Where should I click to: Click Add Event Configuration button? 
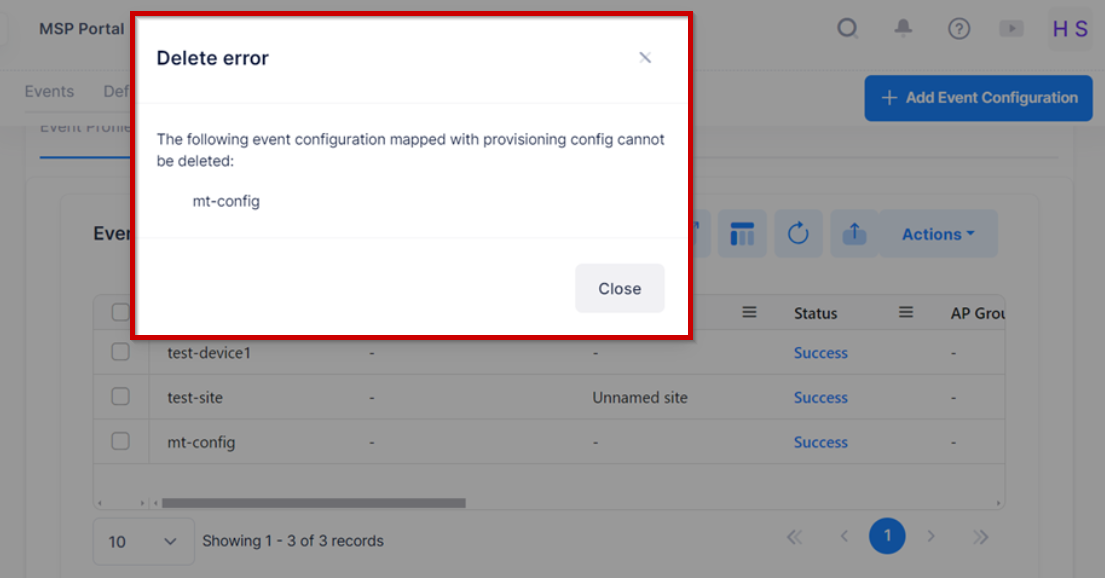click(x=978, y=98)
